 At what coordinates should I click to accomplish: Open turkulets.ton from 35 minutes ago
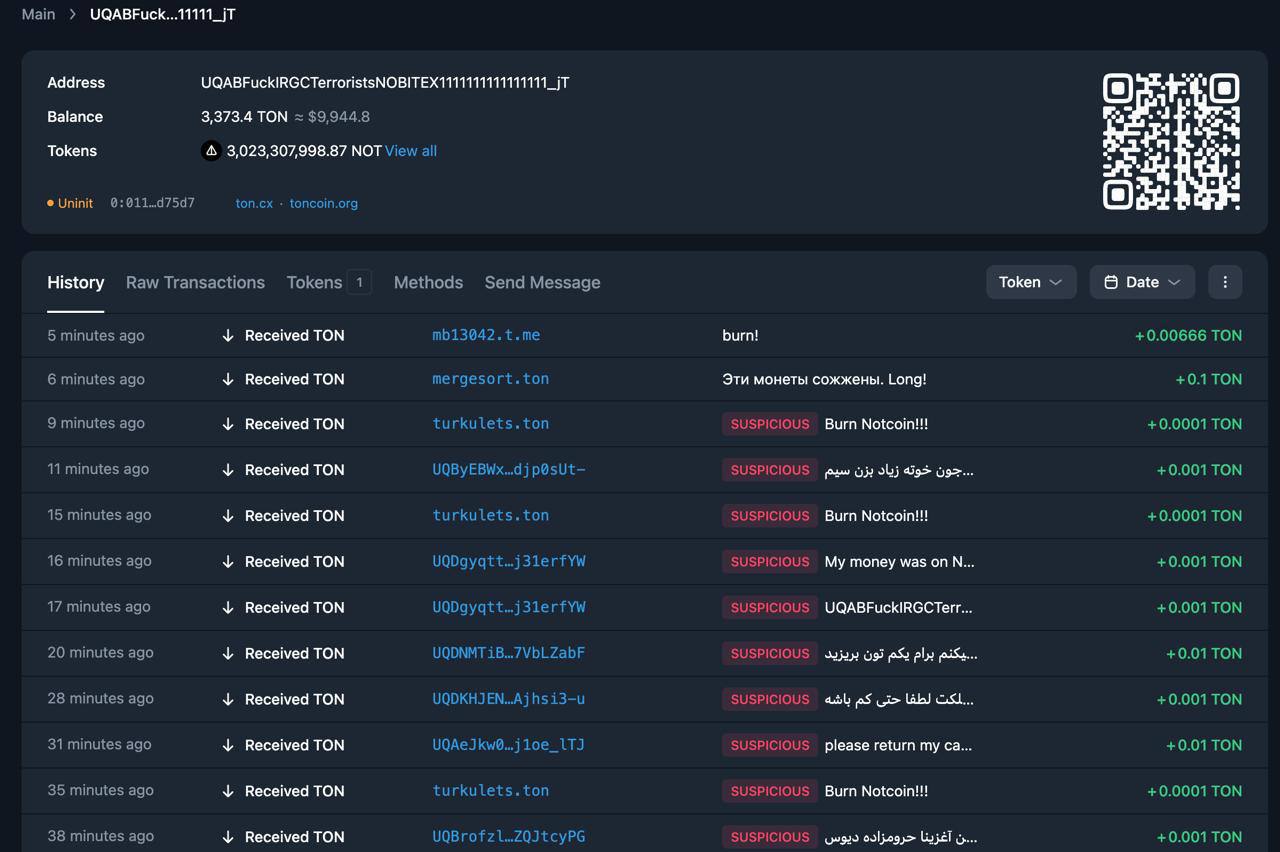490,791
